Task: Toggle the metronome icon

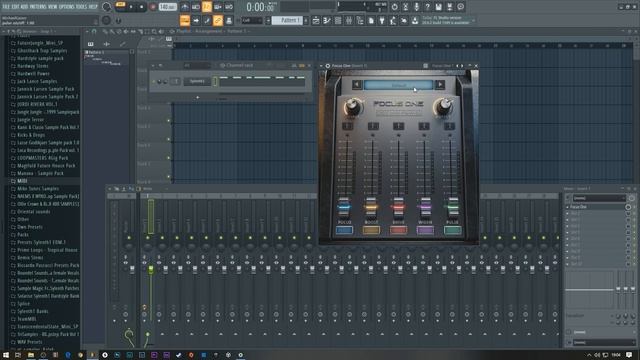Action: (184, 7)
